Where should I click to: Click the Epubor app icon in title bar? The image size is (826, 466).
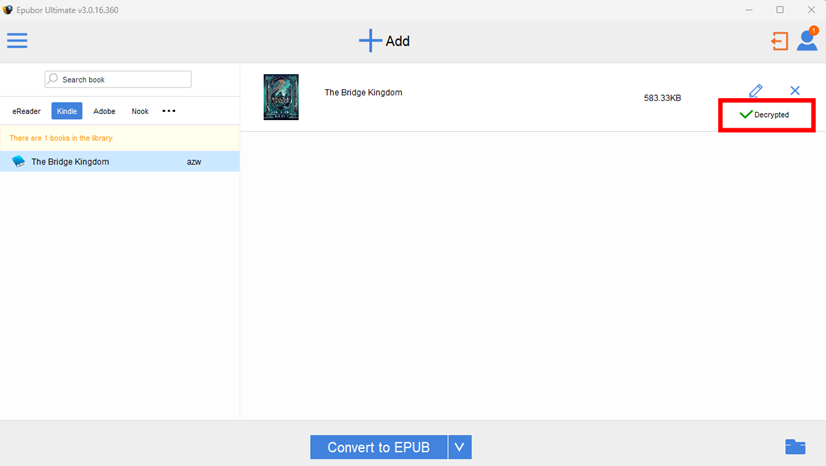point(7,9)
